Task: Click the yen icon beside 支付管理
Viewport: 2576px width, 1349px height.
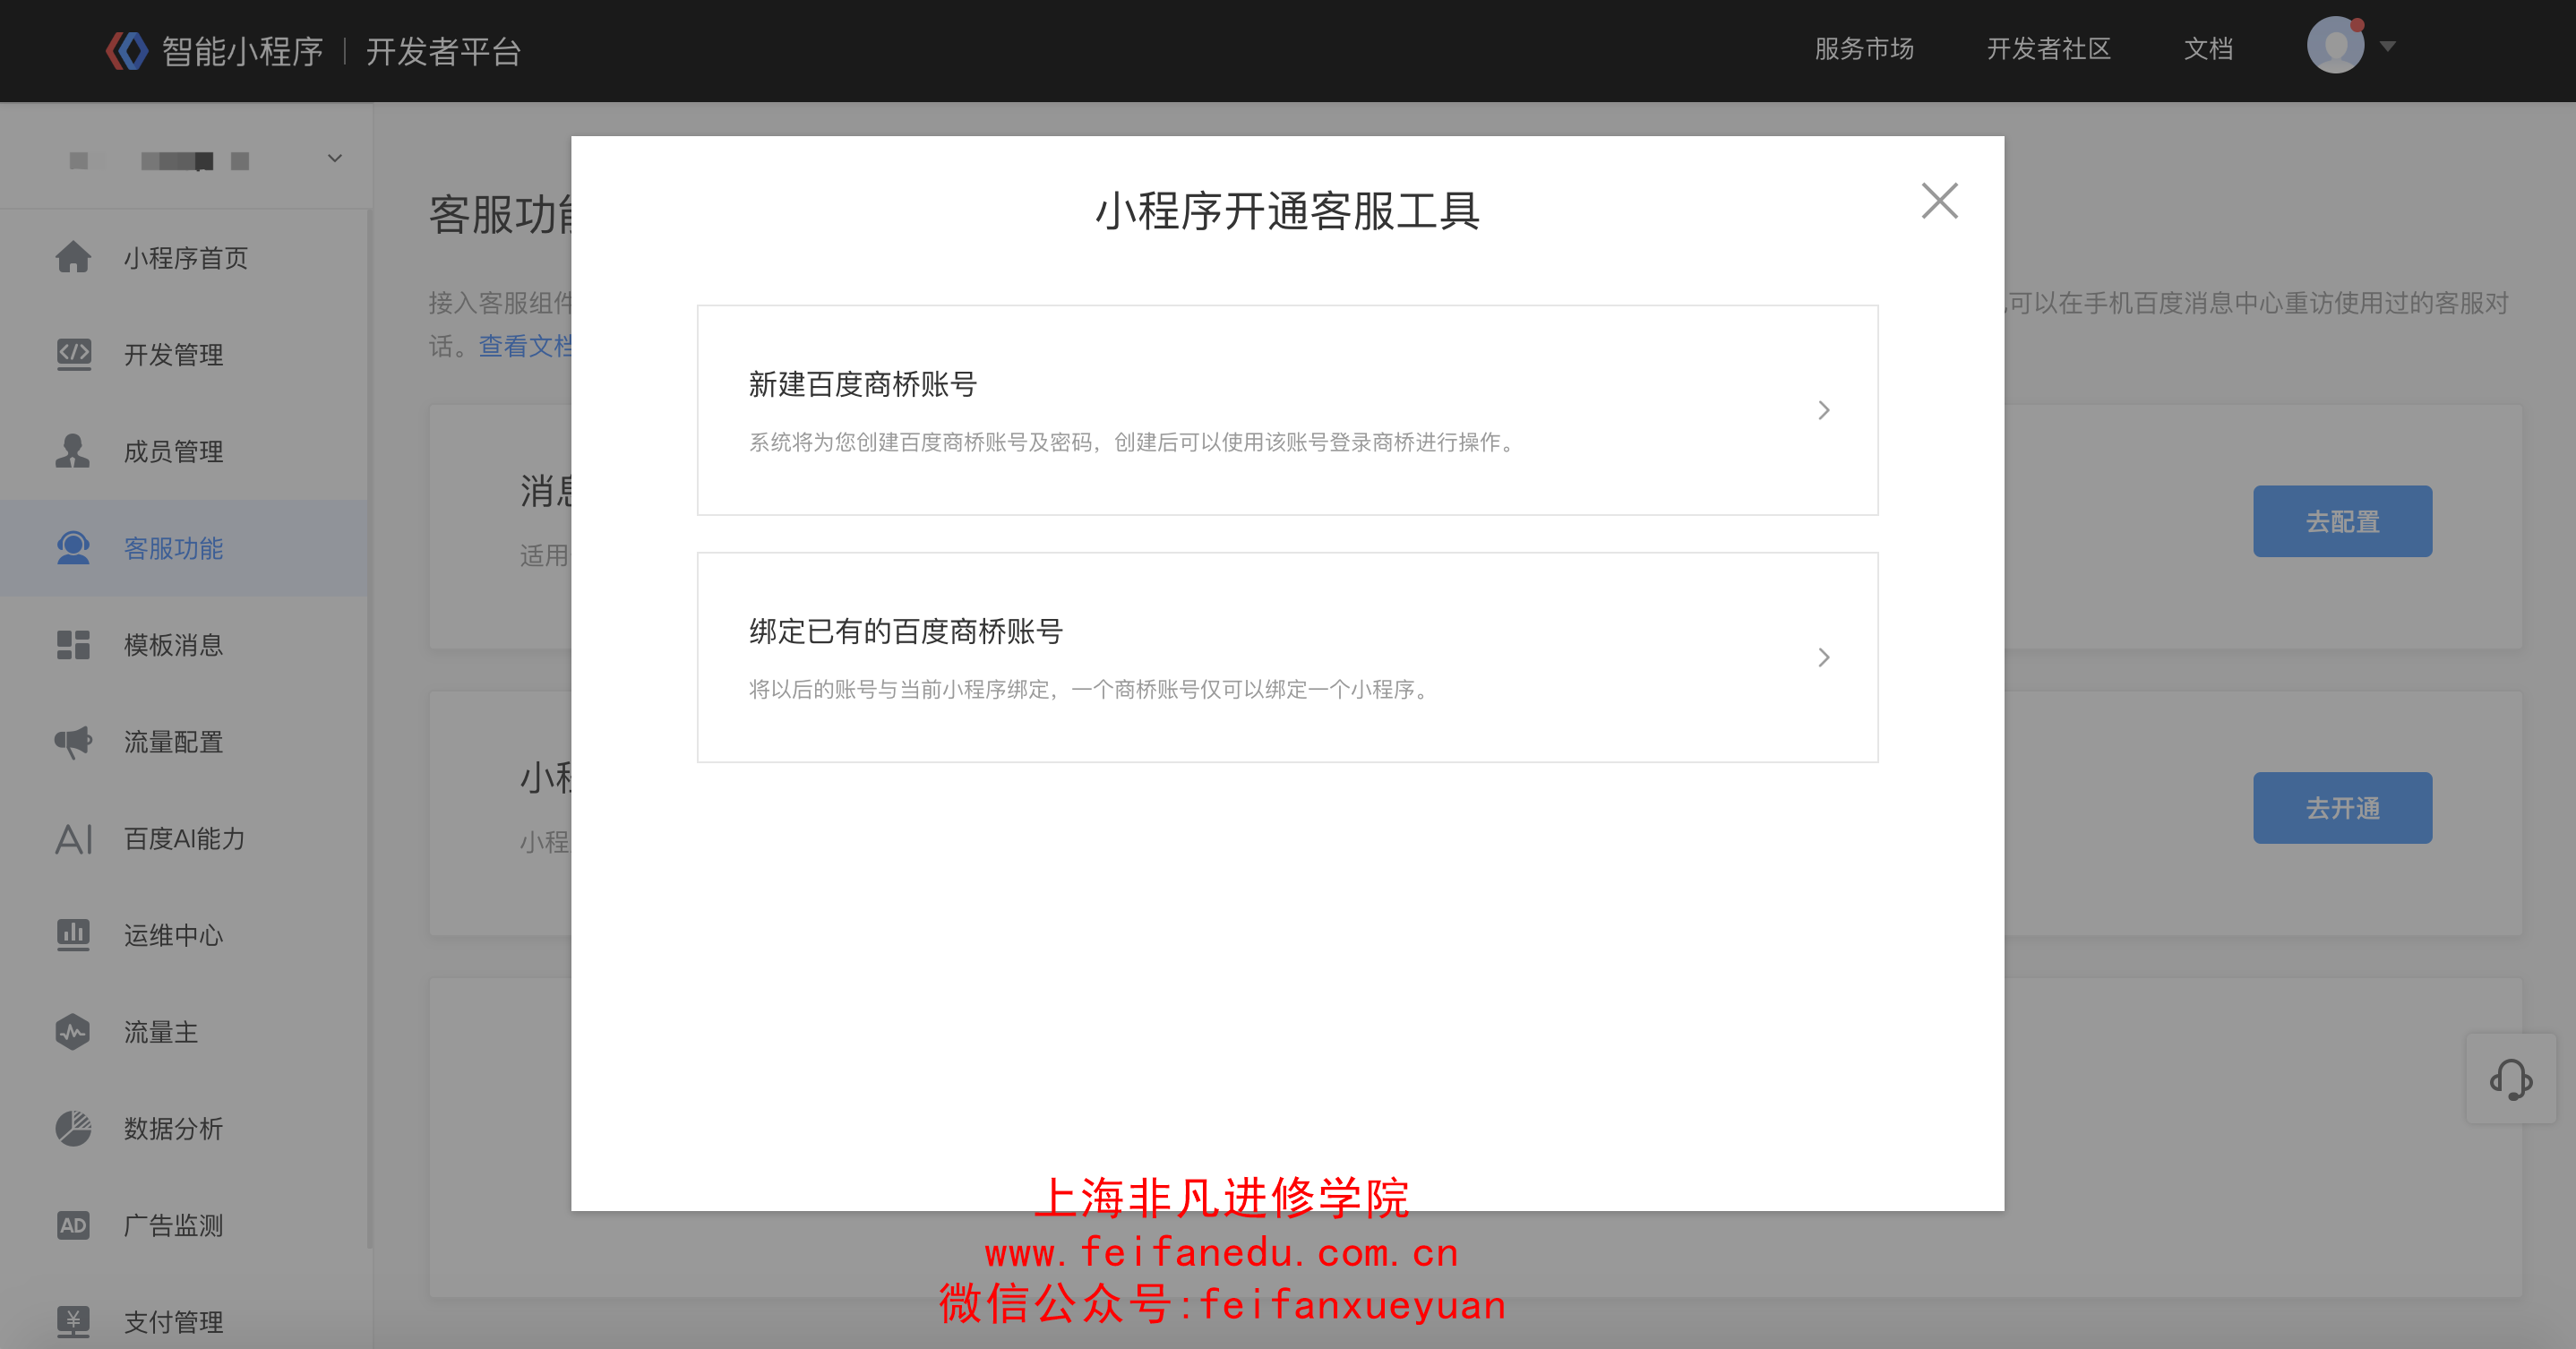Action: [x=73, y=1322]
